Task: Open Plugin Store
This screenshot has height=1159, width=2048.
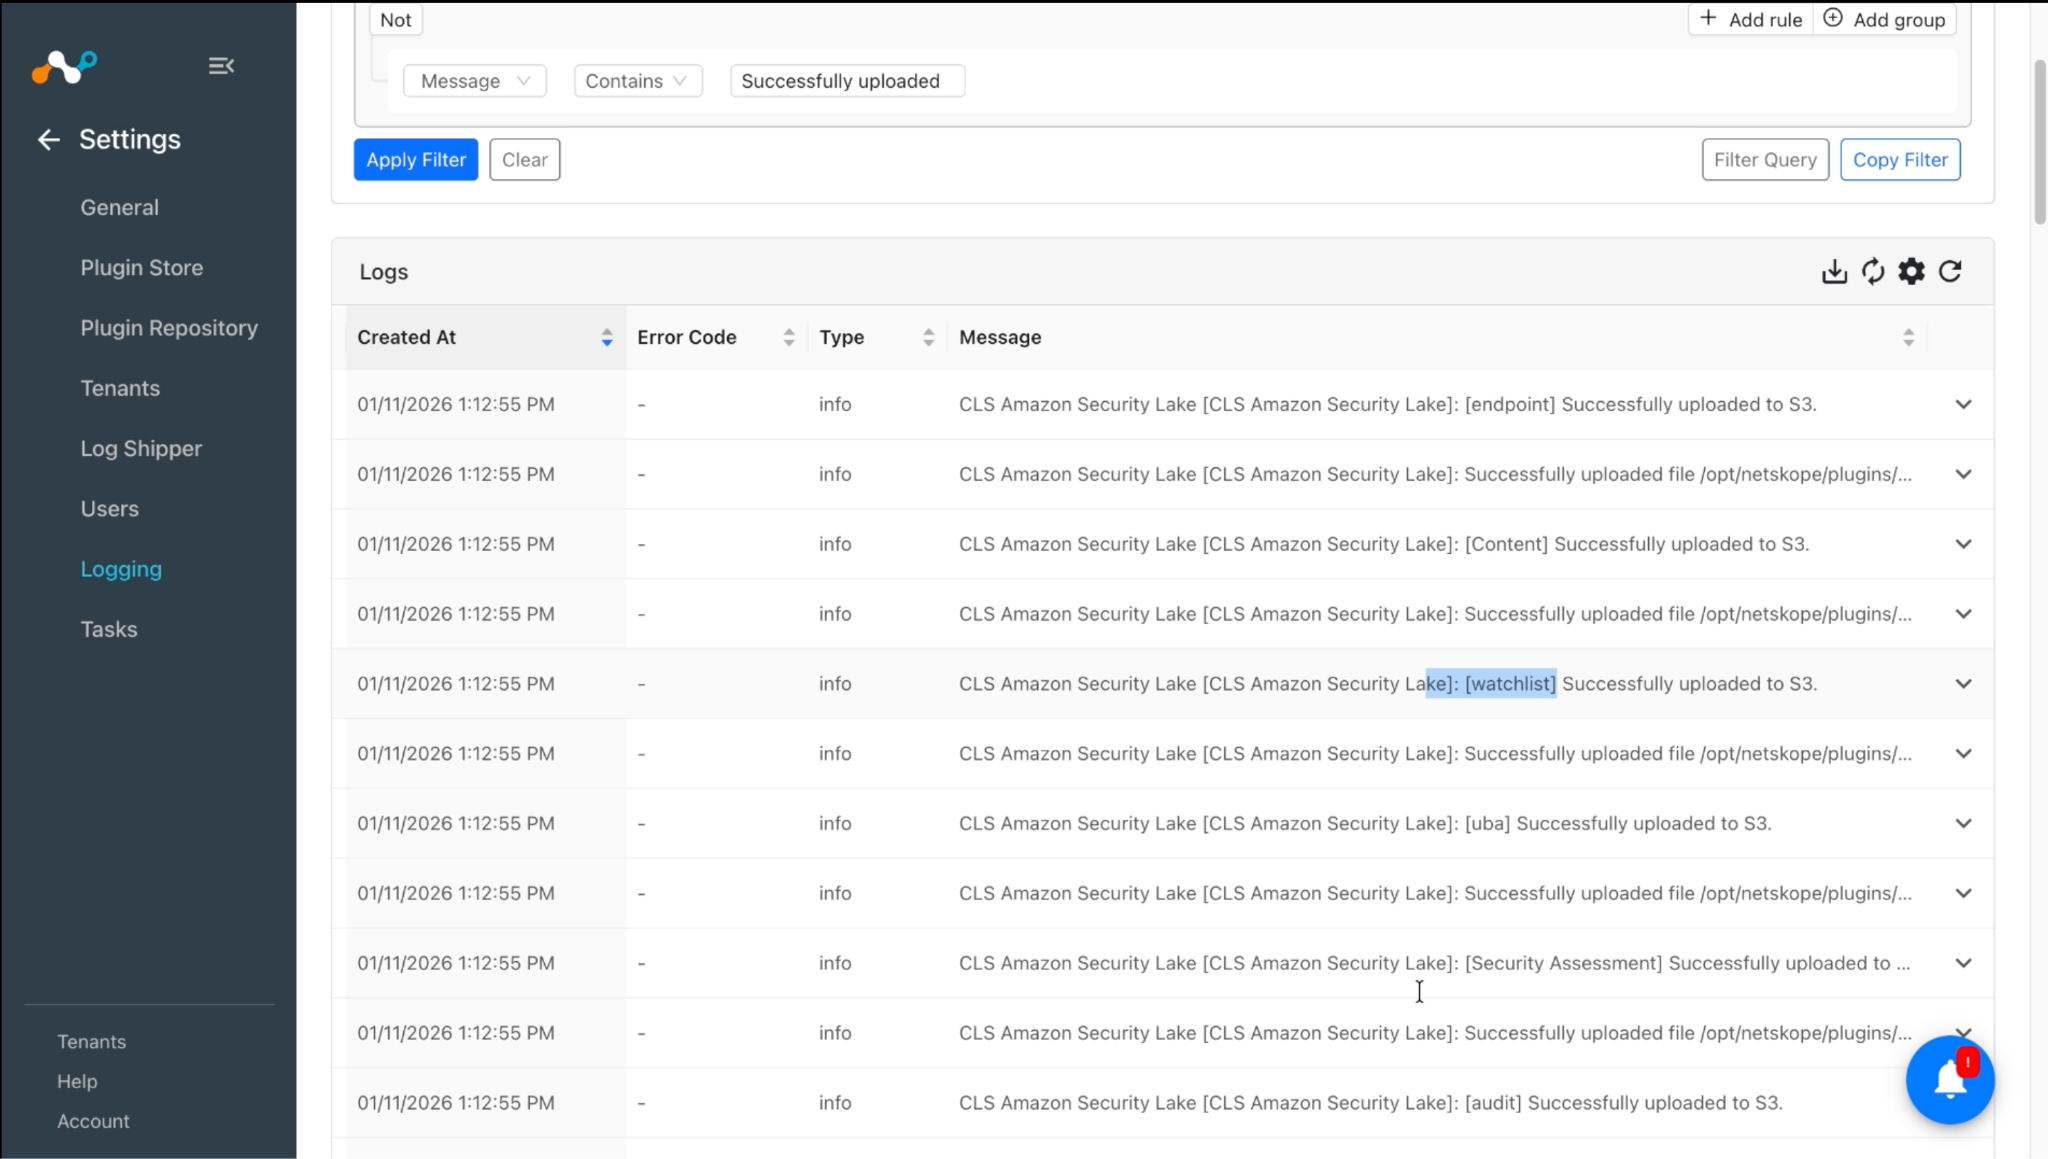Action: [x=142, y=268]
